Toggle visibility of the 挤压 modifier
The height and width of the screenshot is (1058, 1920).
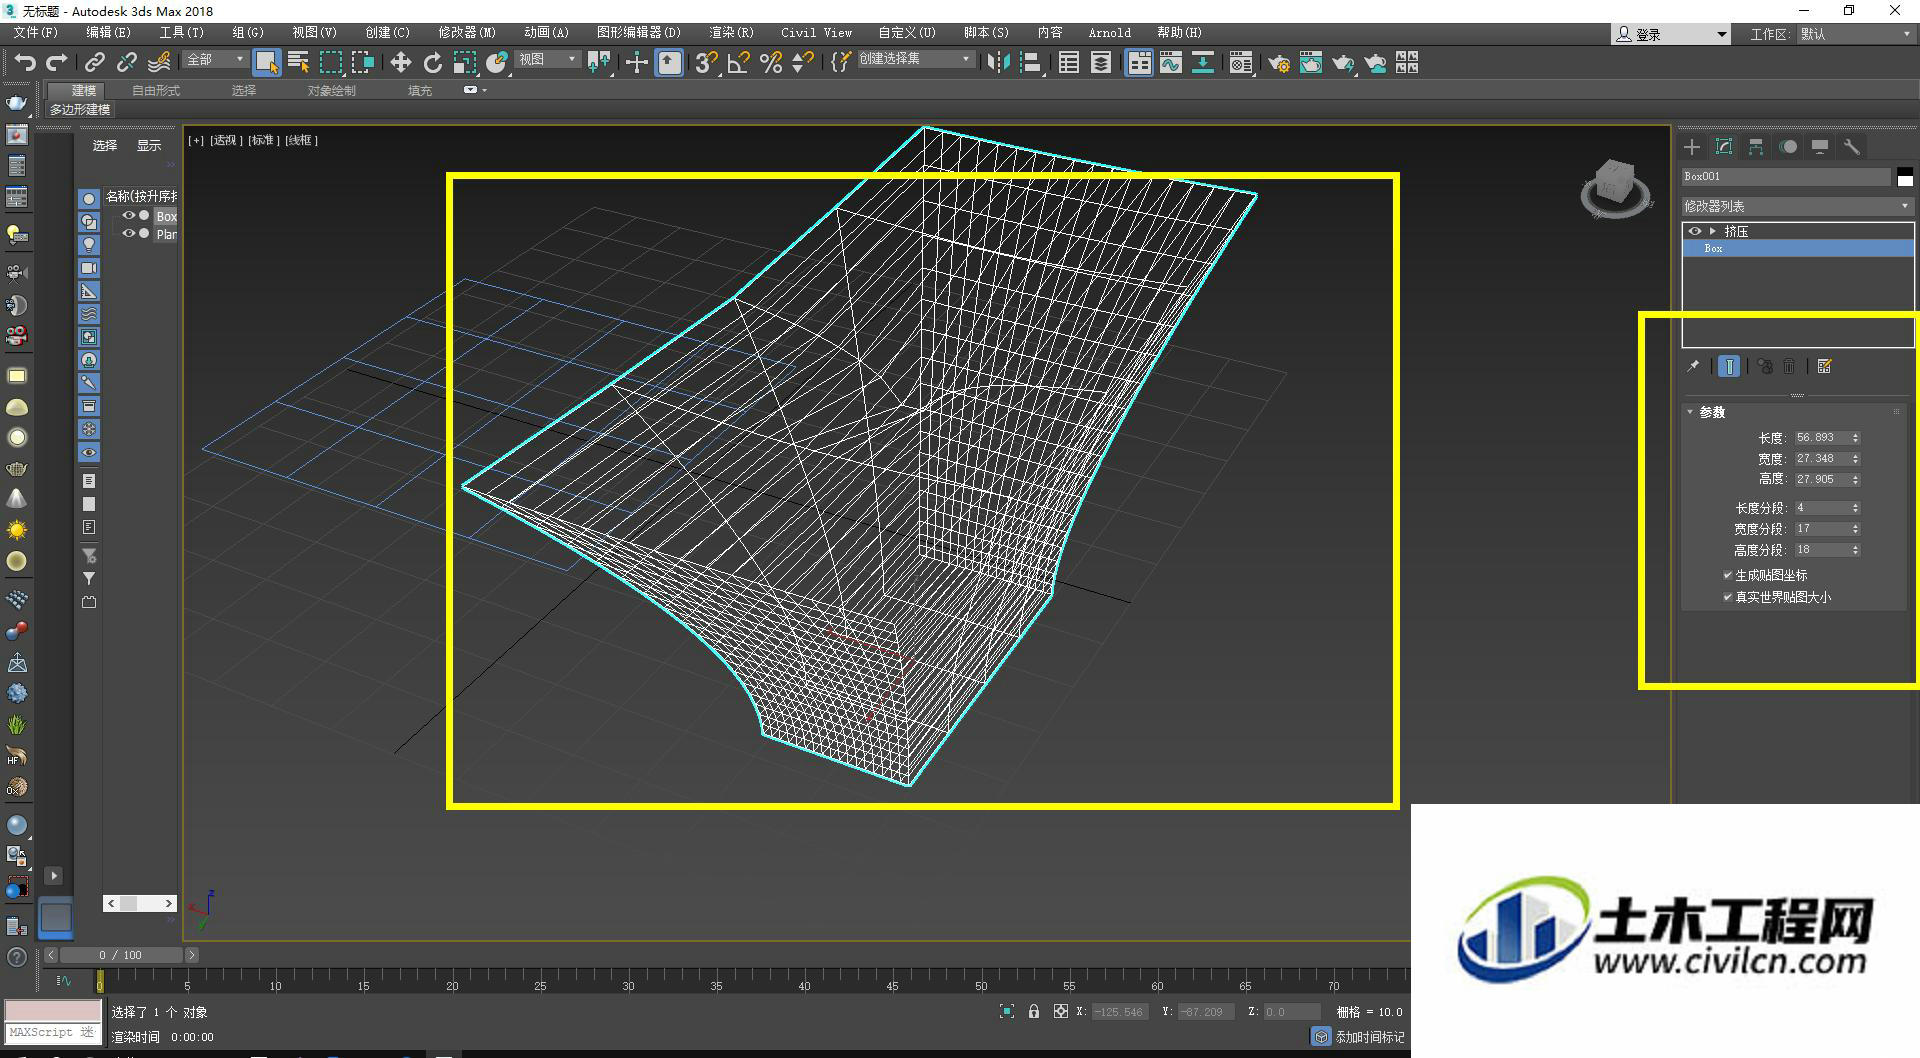[x=1694, y=231]
